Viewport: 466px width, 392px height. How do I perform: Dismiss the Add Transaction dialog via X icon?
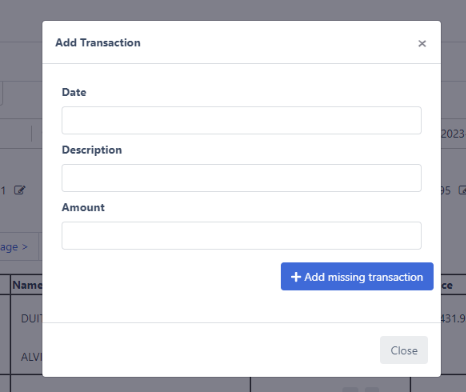point(422,43)
